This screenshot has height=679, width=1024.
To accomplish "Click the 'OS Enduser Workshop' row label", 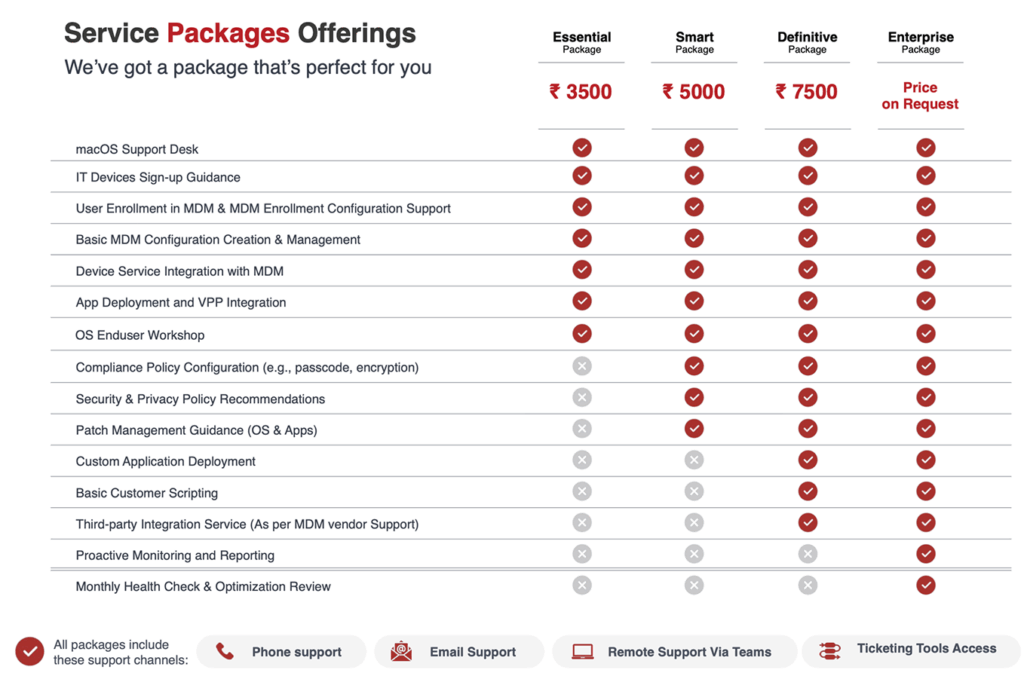I will [140, 335].
